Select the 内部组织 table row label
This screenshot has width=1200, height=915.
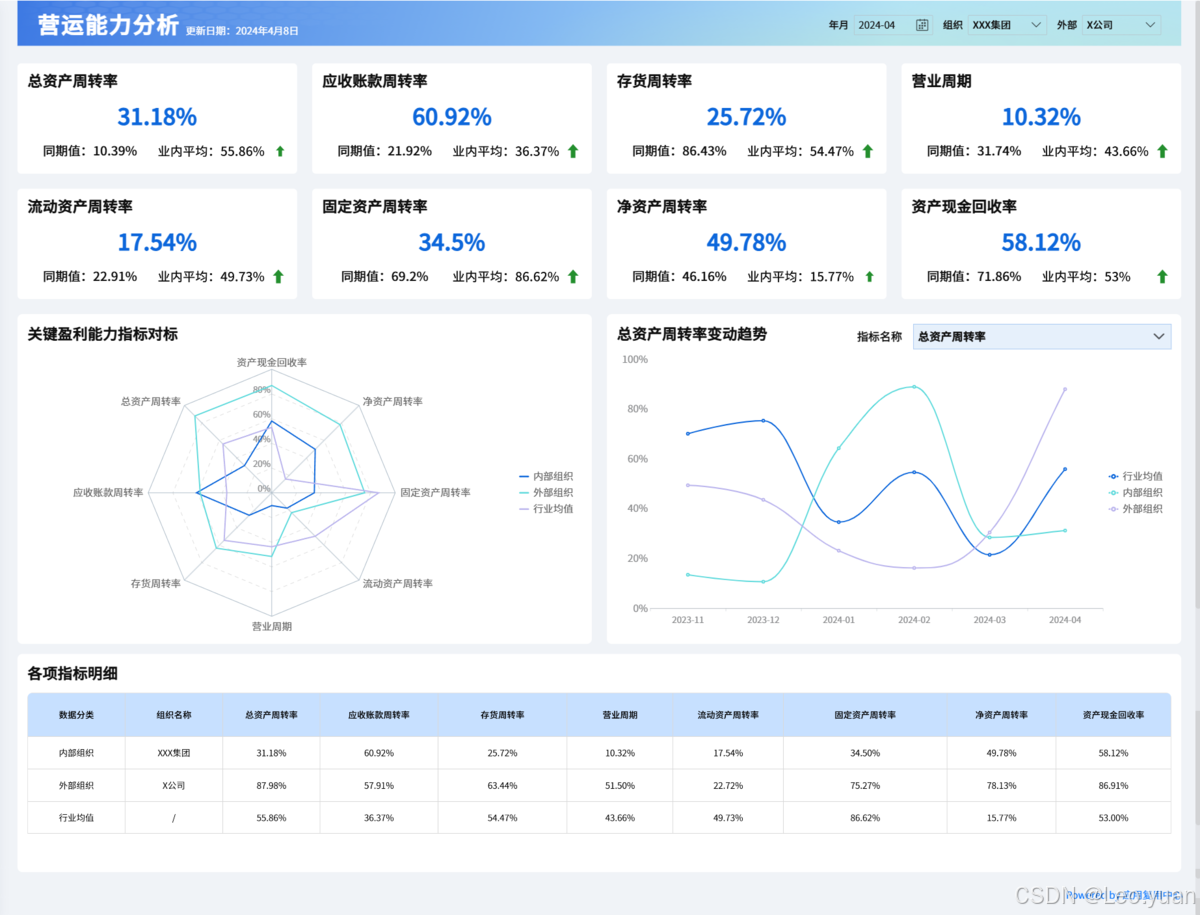point(76,753)
